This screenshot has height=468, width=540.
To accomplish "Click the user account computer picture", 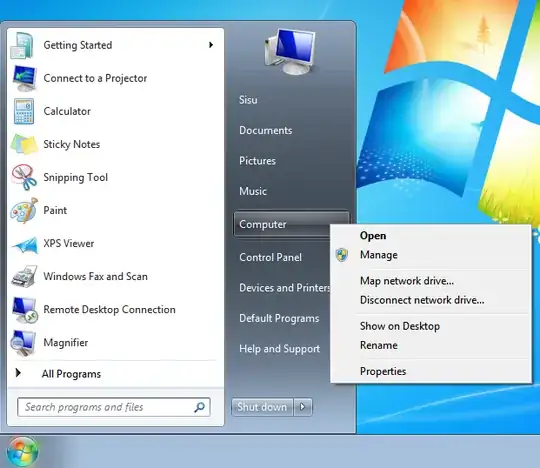I will 290,52.
